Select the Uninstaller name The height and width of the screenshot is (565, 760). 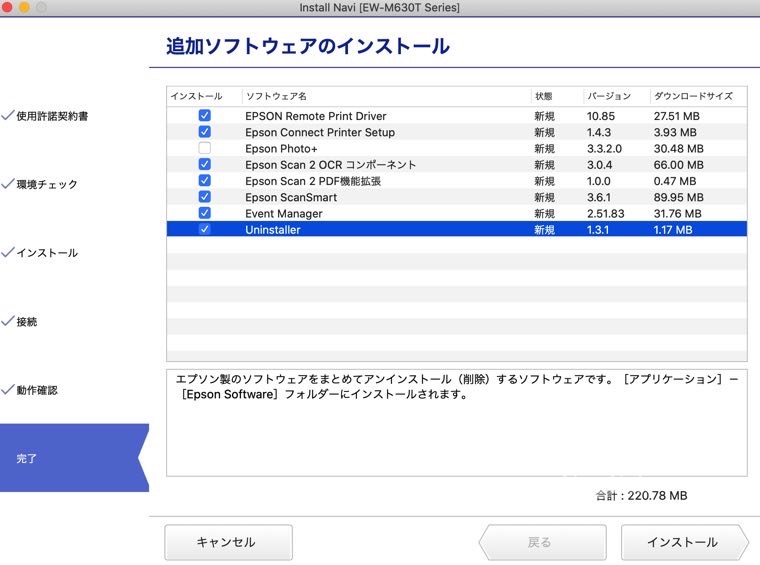273,230
